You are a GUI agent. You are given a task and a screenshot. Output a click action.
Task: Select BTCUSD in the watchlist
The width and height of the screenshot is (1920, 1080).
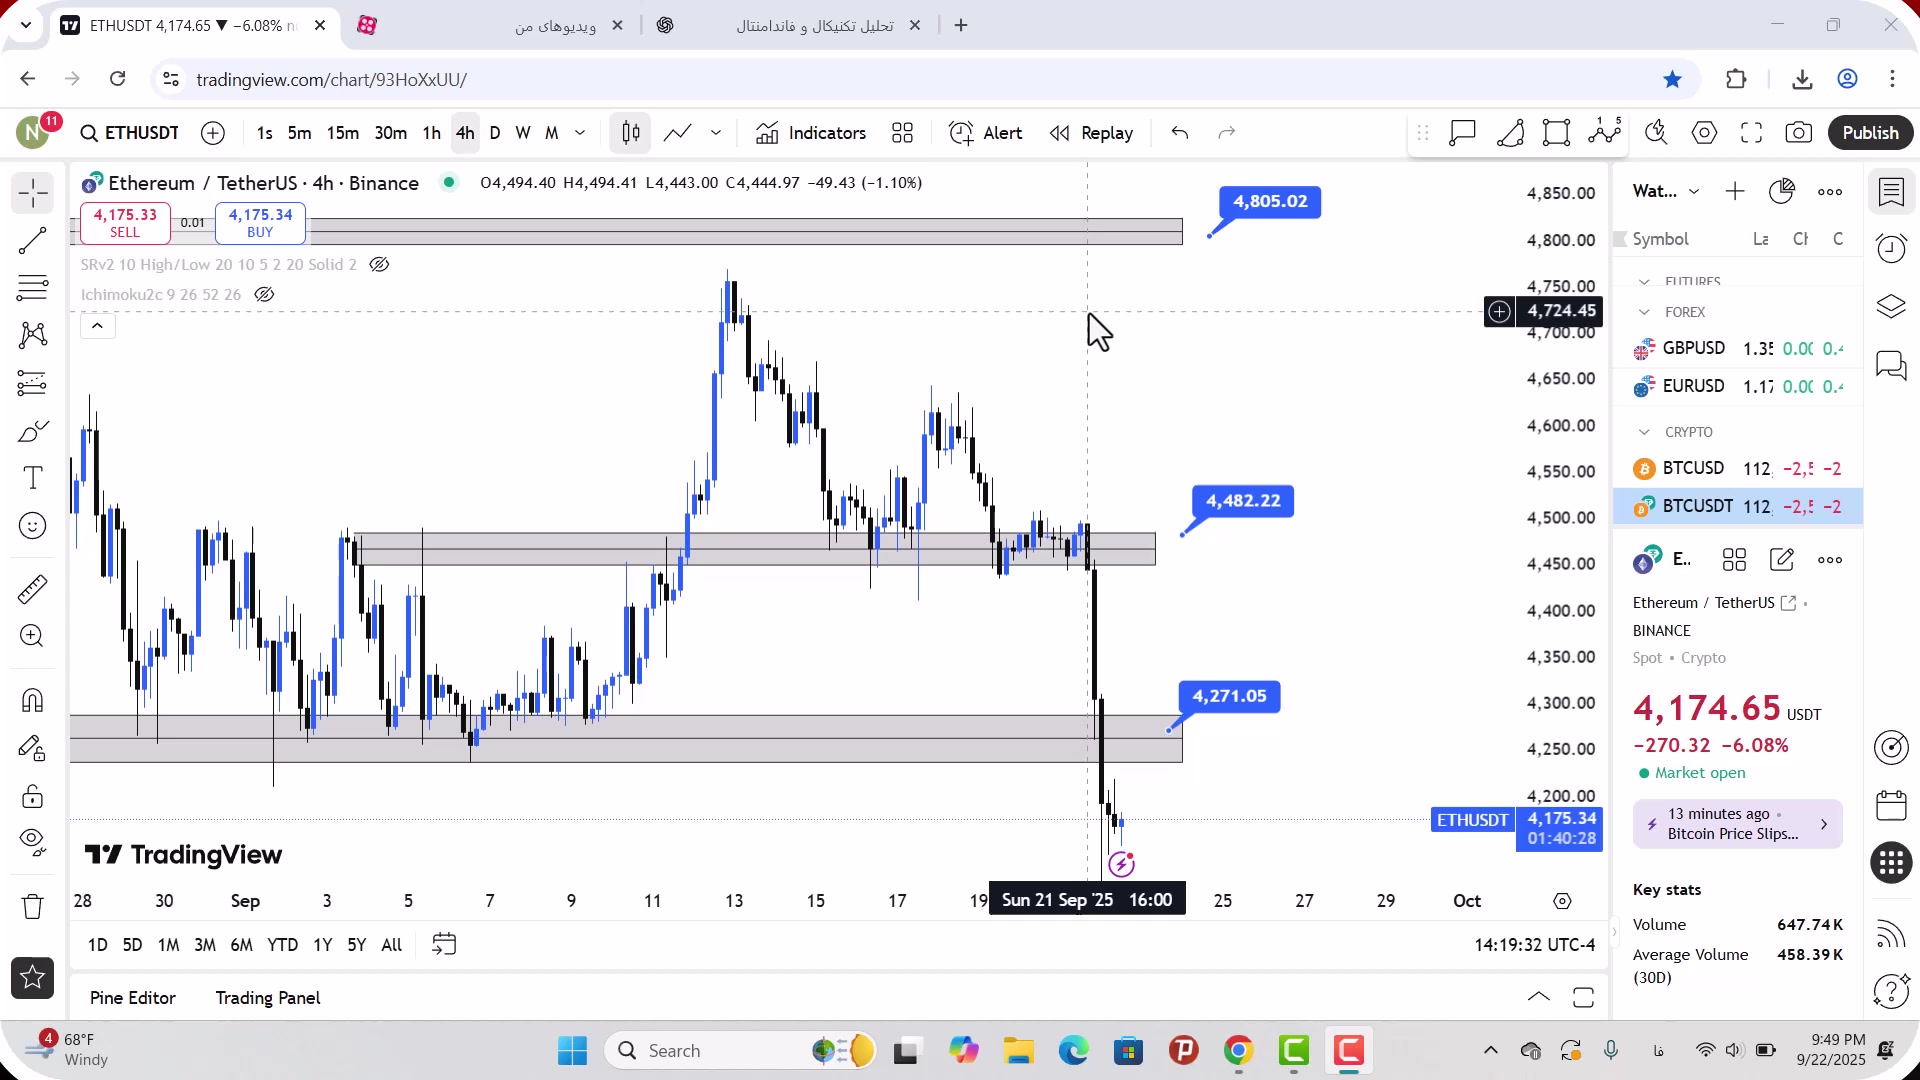tap(1738, 469)
